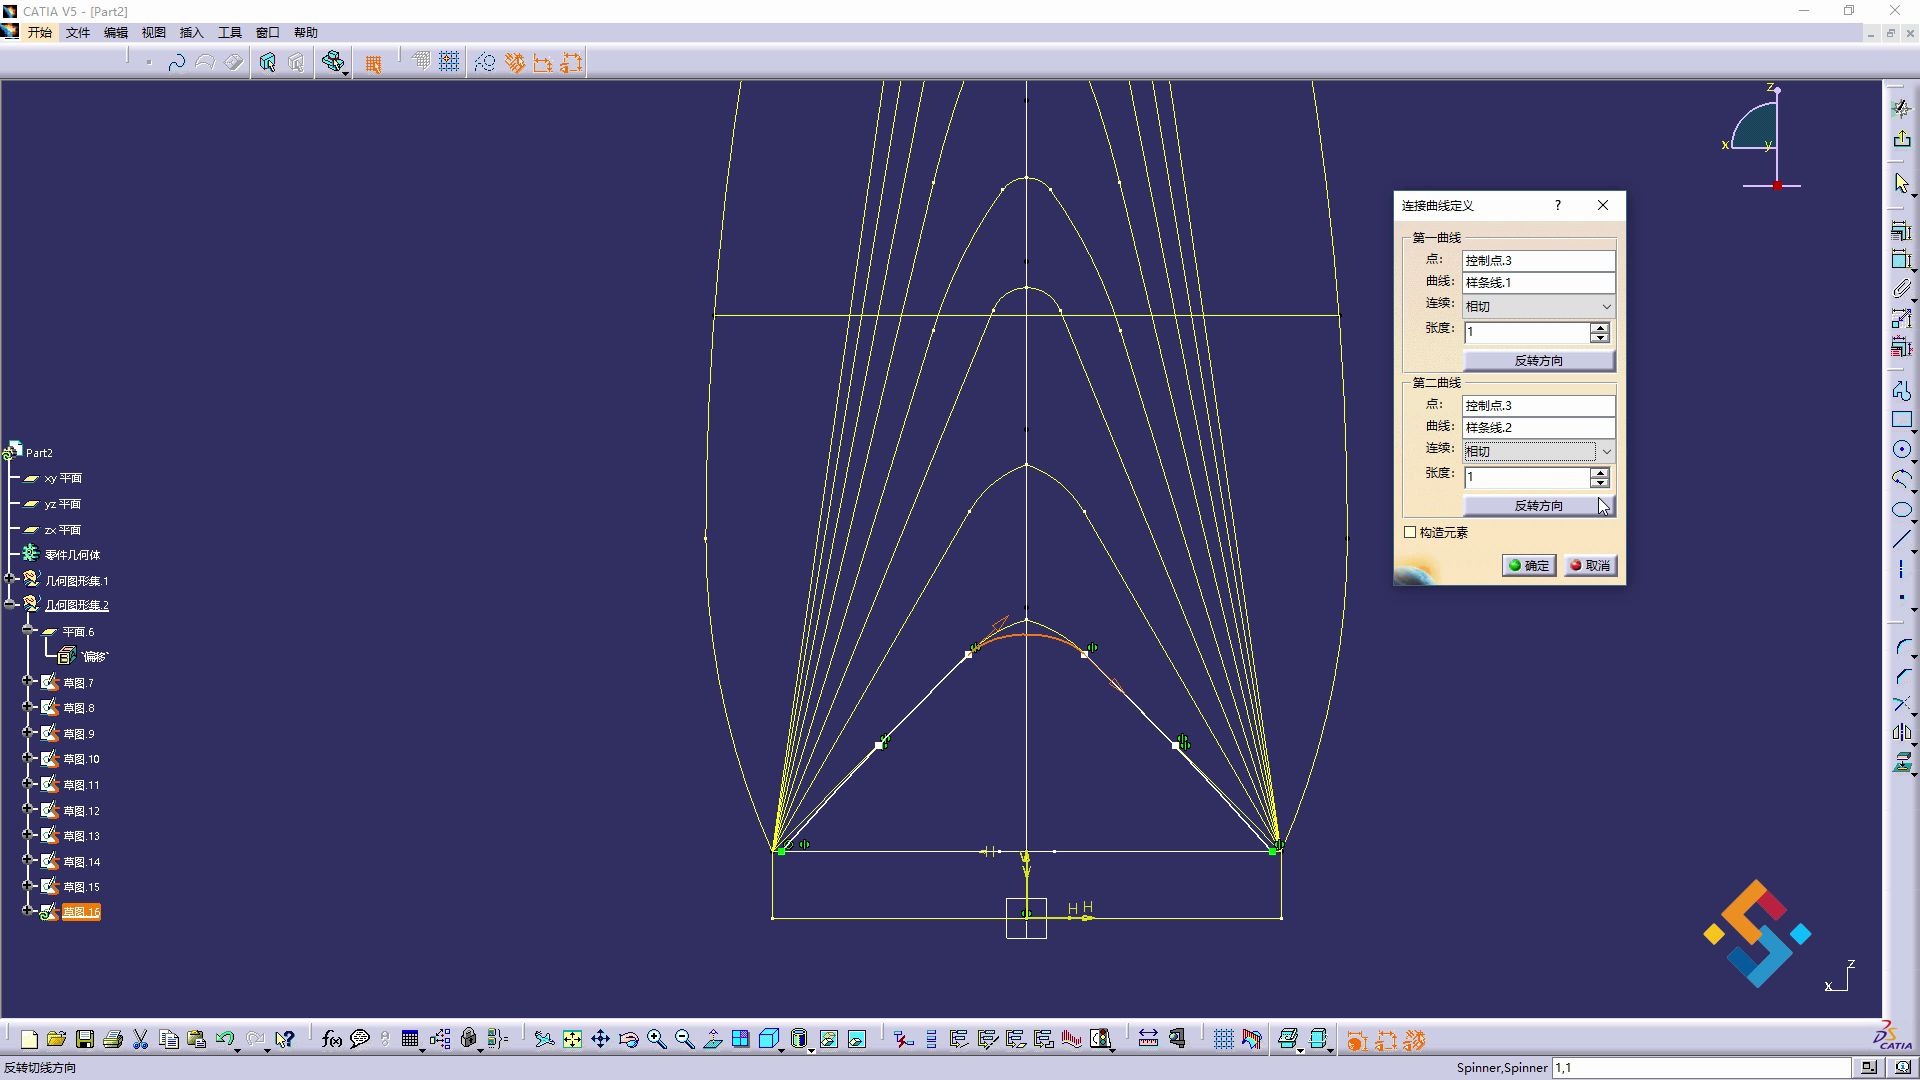Click the Formula f(x) icon

pyautogui.click(x=331, y=1040)
